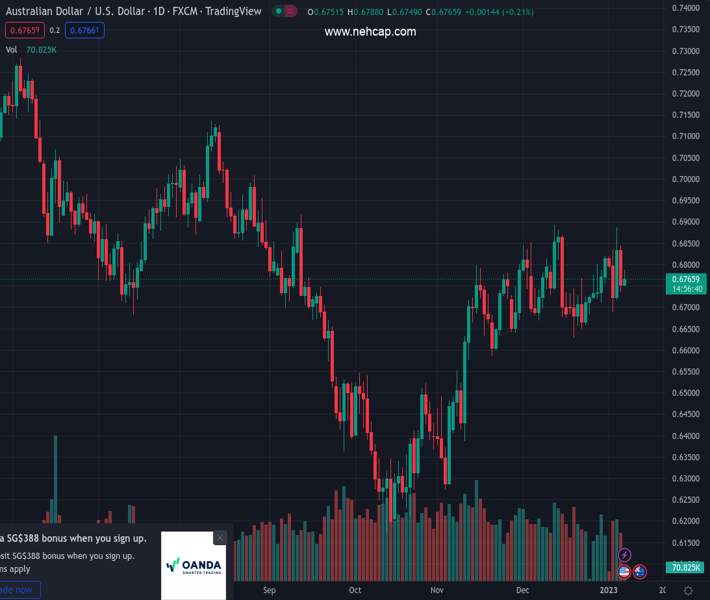710x600 pixels.
Task: Click the US flag economic event icon
Action: pos(625,571)
